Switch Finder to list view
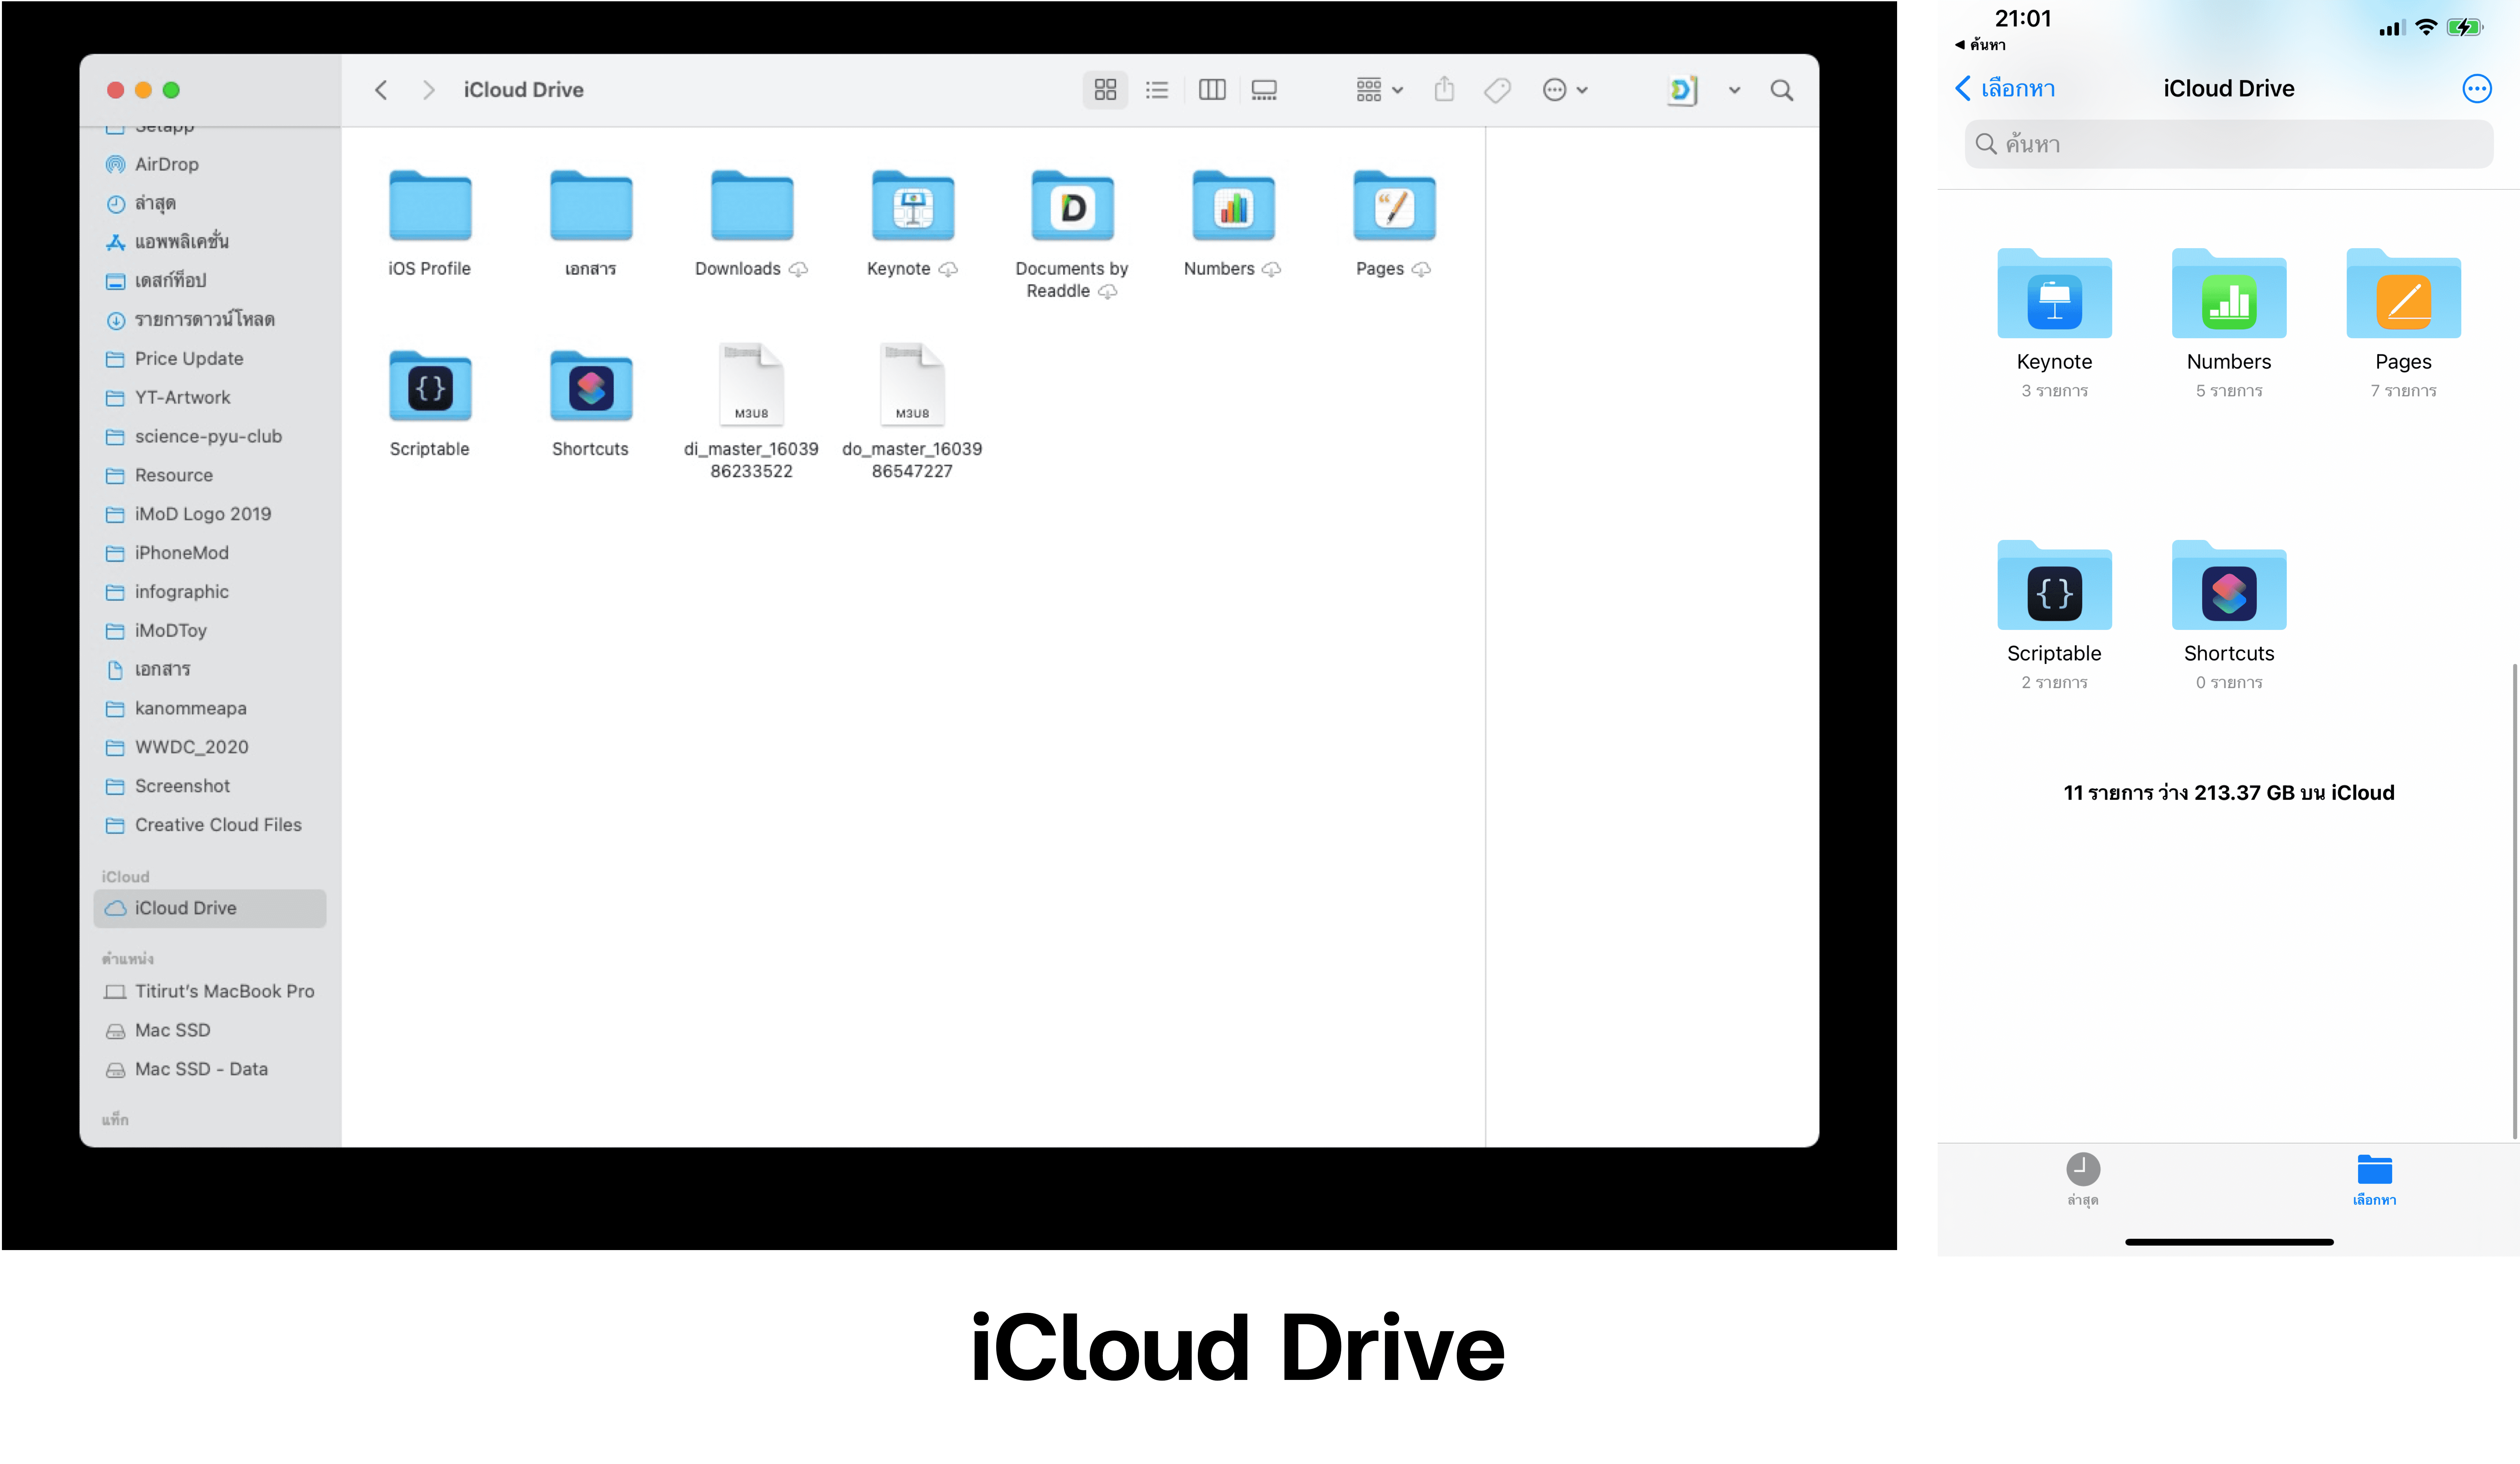The image size is (2520, 1464). coord(1157,90)
